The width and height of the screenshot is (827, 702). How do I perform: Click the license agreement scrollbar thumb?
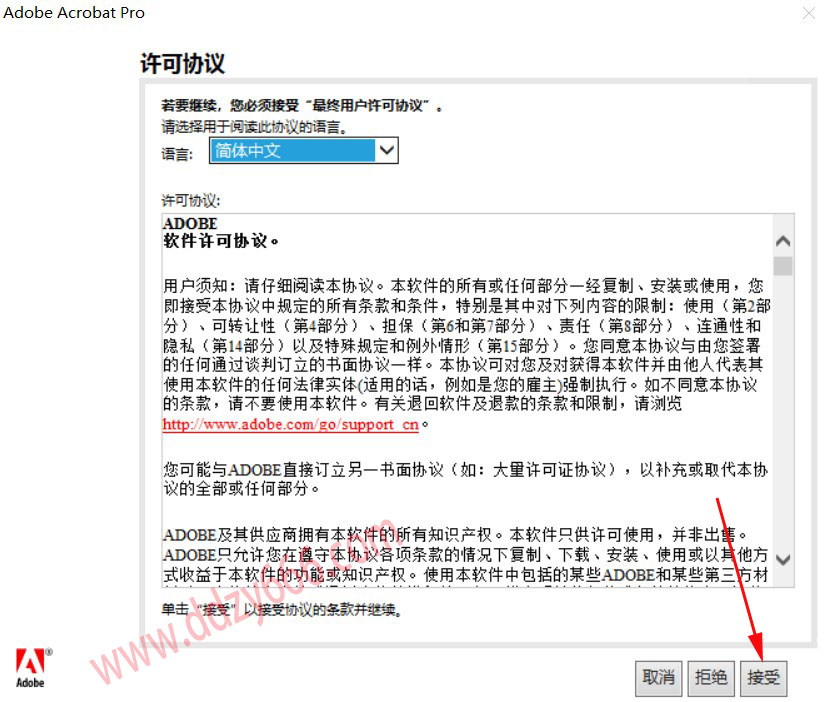783,265
